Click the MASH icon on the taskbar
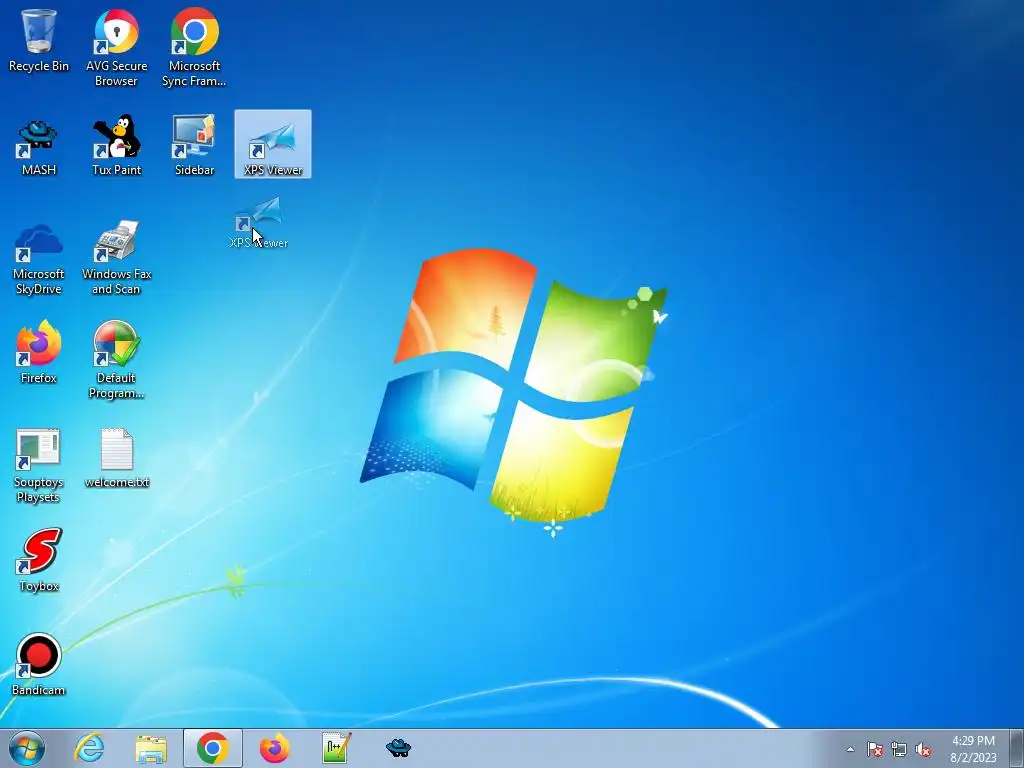The width and height of the screenshot is (1024, 768). point(398,748)
